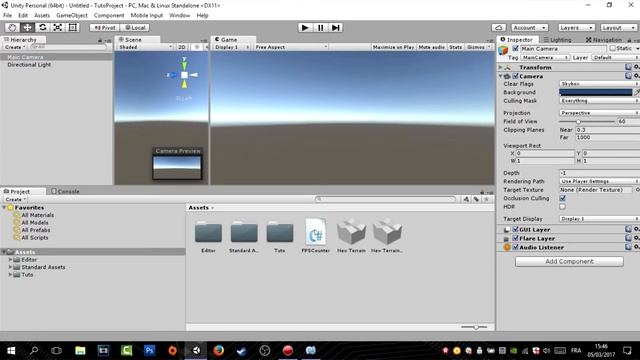Disable the Audio Listener component
Screen dimensions: 640x360
click(x=515, y=247)
